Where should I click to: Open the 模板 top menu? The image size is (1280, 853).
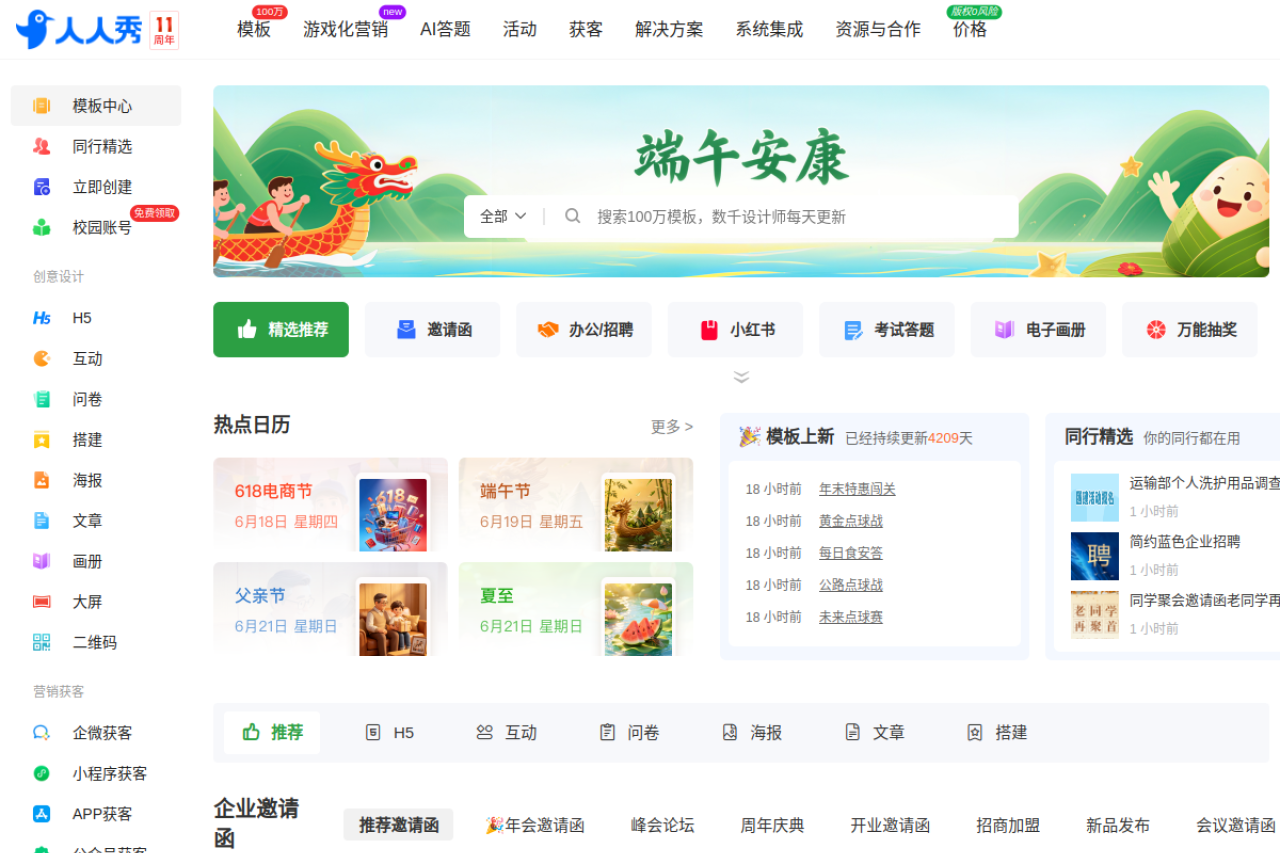(254, 29)
